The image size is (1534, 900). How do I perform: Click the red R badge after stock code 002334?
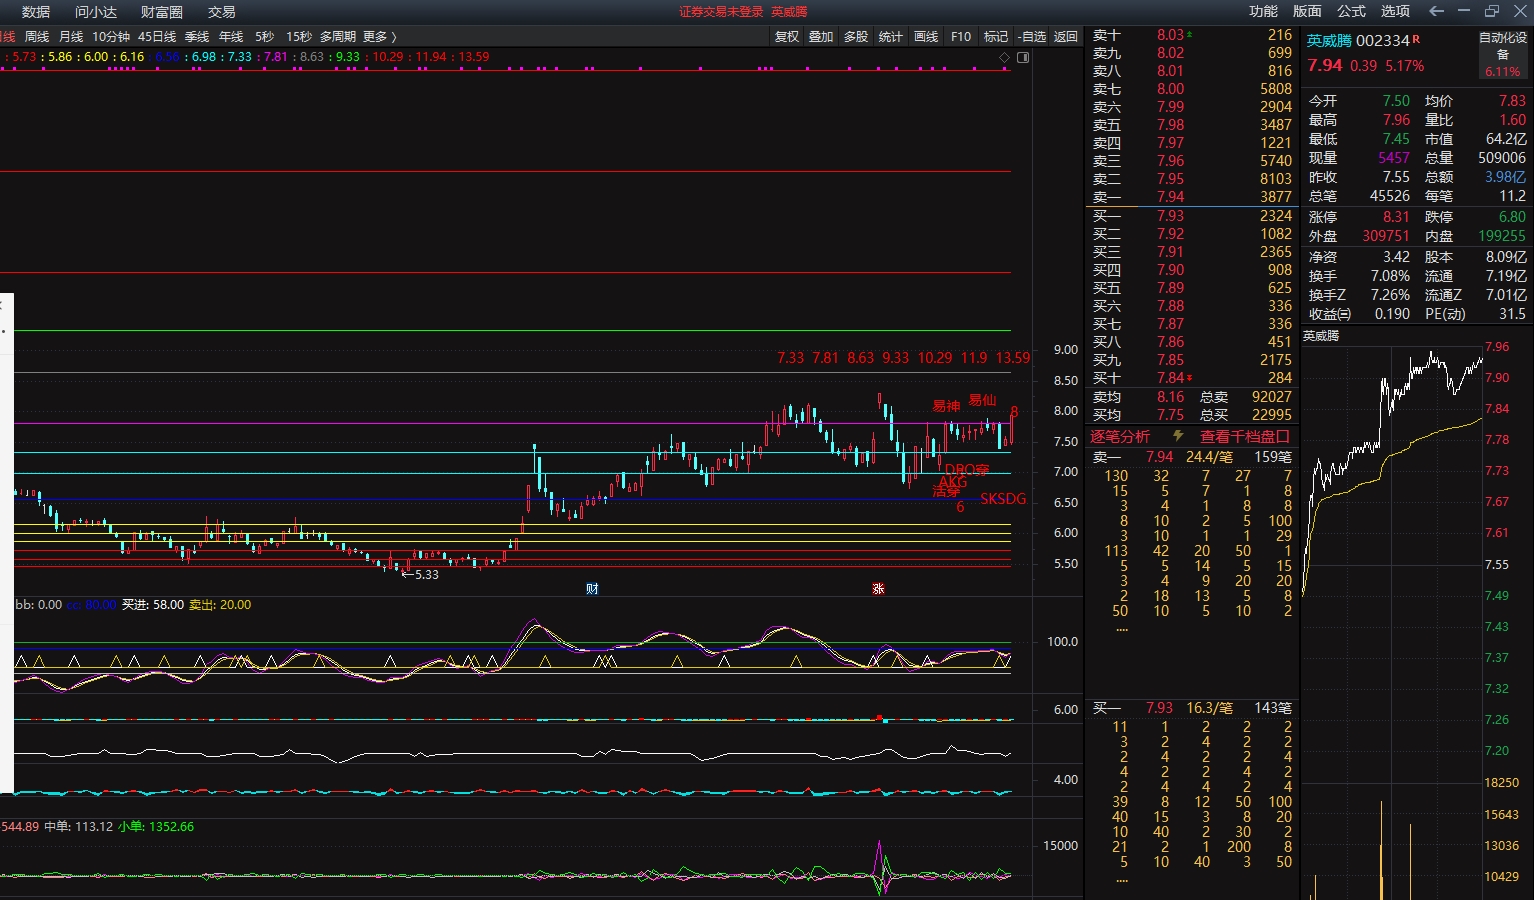[x=1416, y=40]
